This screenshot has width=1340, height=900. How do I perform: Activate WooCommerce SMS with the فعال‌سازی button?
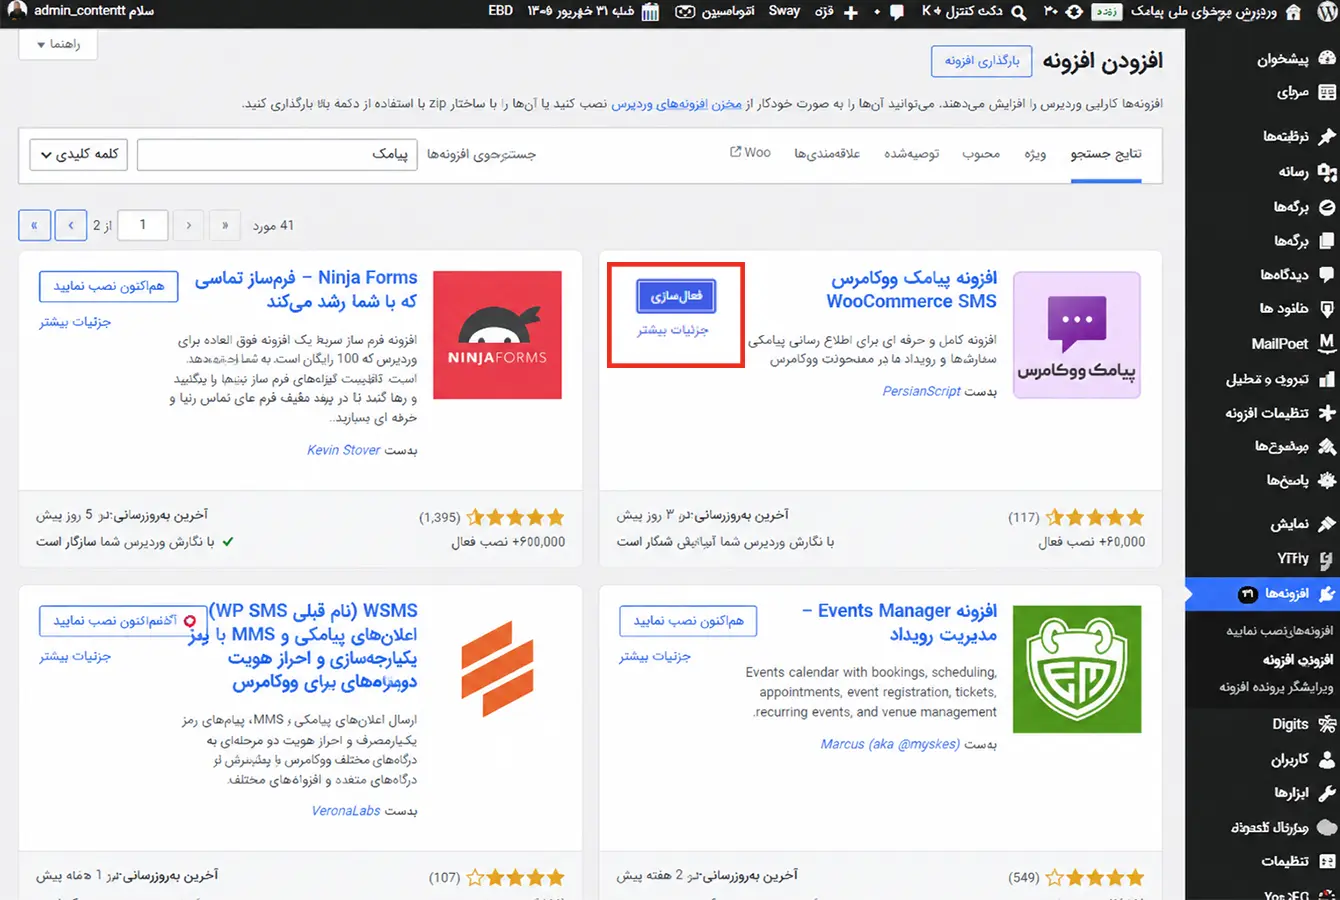point(676,296)
